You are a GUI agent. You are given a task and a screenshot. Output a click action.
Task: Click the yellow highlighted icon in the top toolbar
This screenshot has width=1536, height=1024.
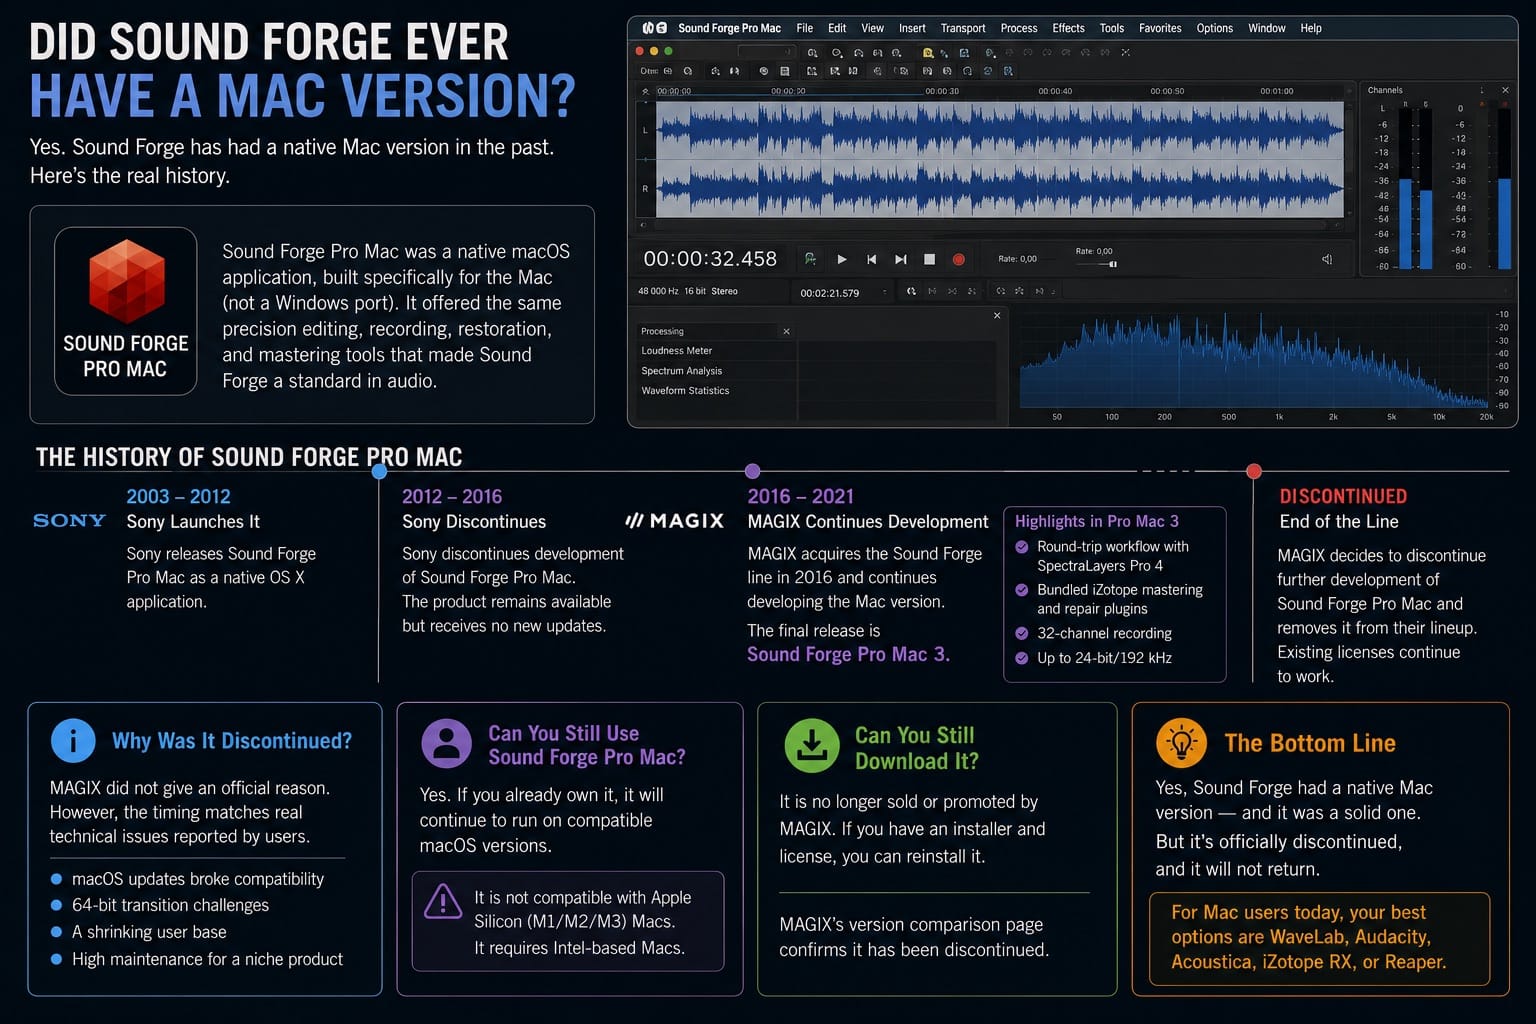[x=928, y=52]
